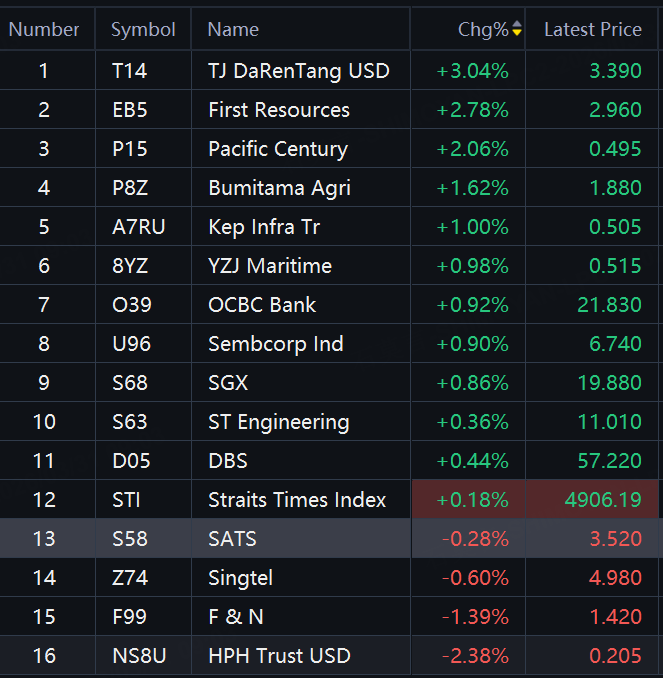Click the 21.830 latest price

pyautogui.click(x=609, y=304)
